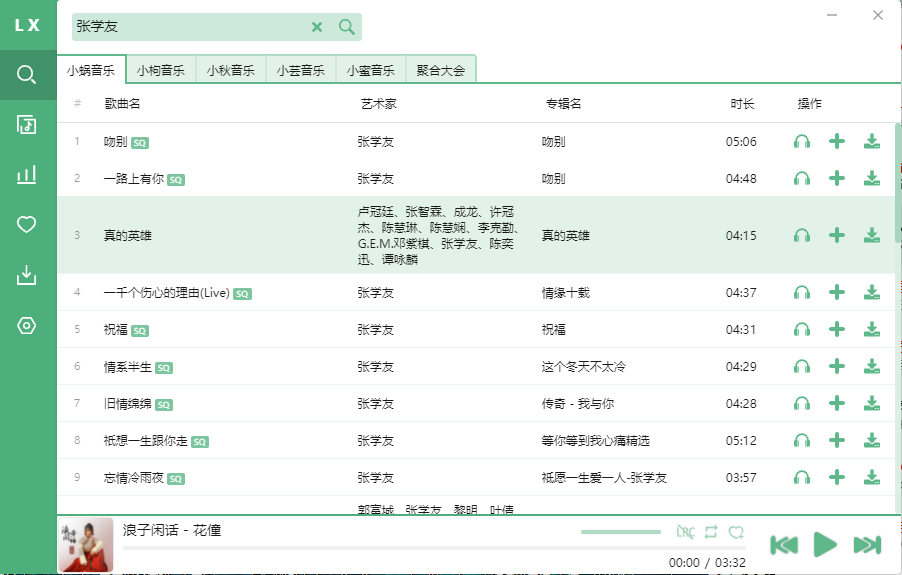Open the song list page in sidebar
This screenshot has width=902, height=575.
click(27, 124)
